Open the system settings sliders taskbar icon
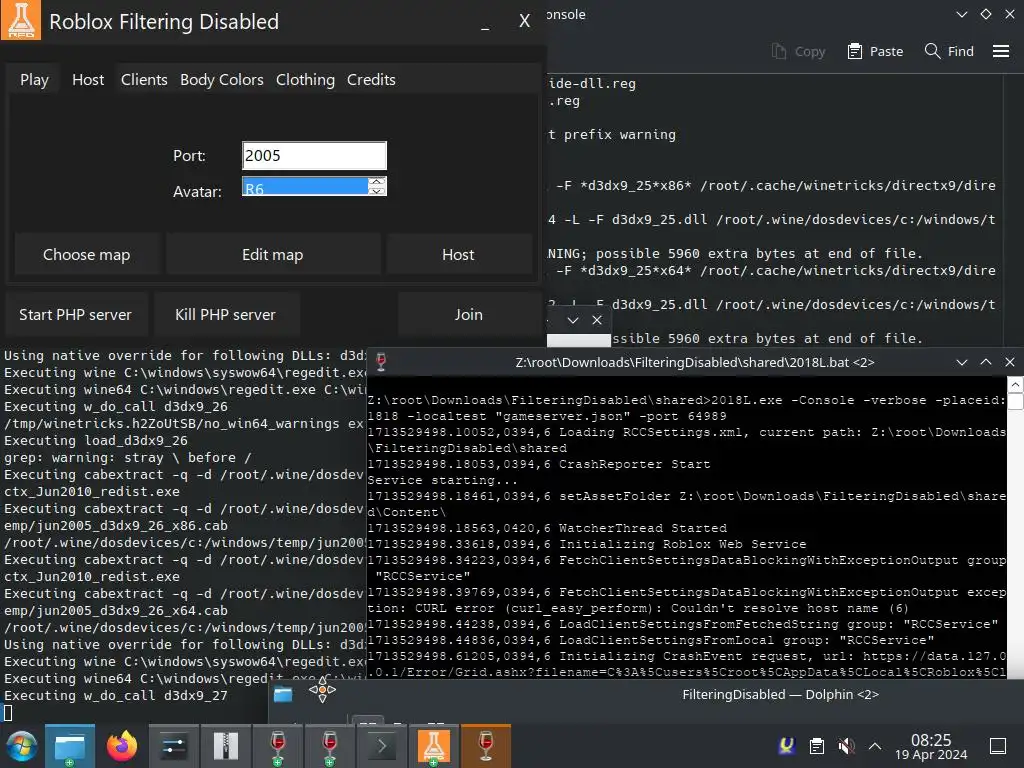 point(174,746)
